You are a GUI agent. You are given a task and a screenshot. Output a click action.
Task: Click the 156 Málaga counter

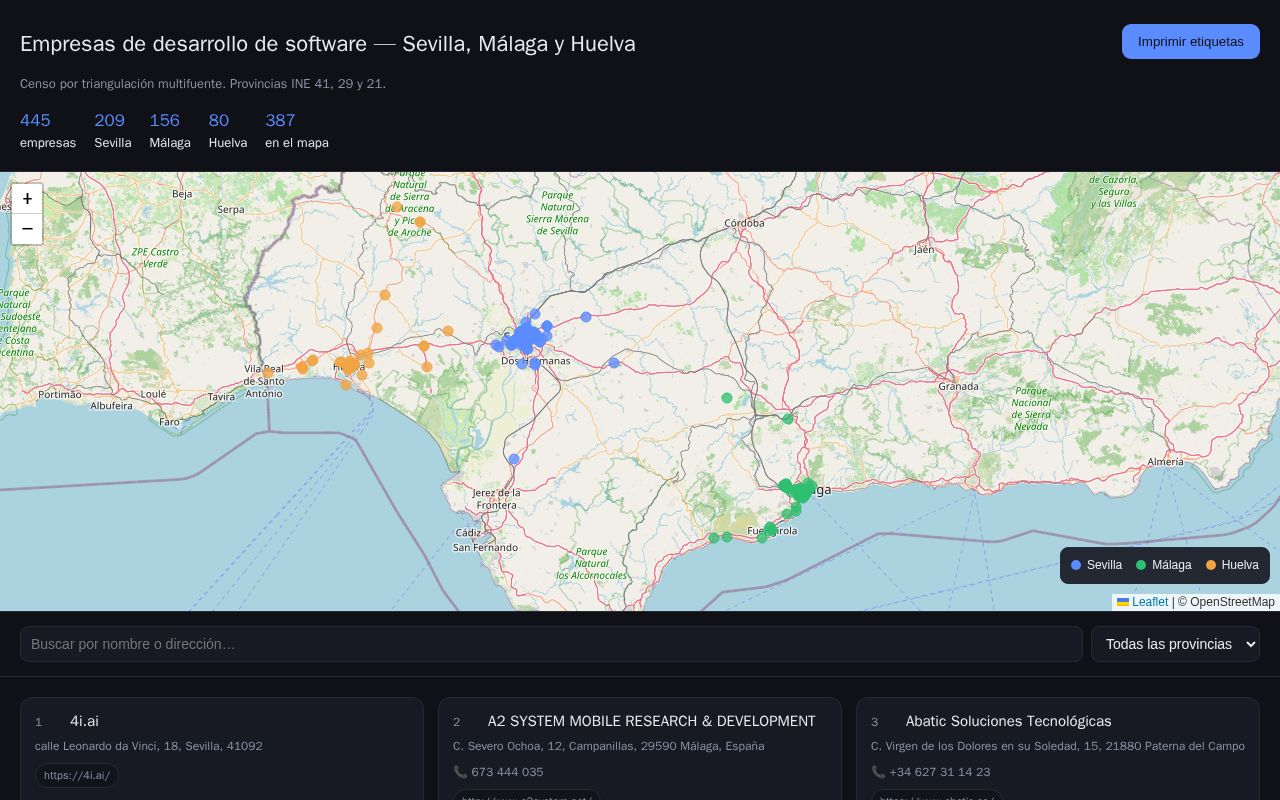click(x=170, y=131)
